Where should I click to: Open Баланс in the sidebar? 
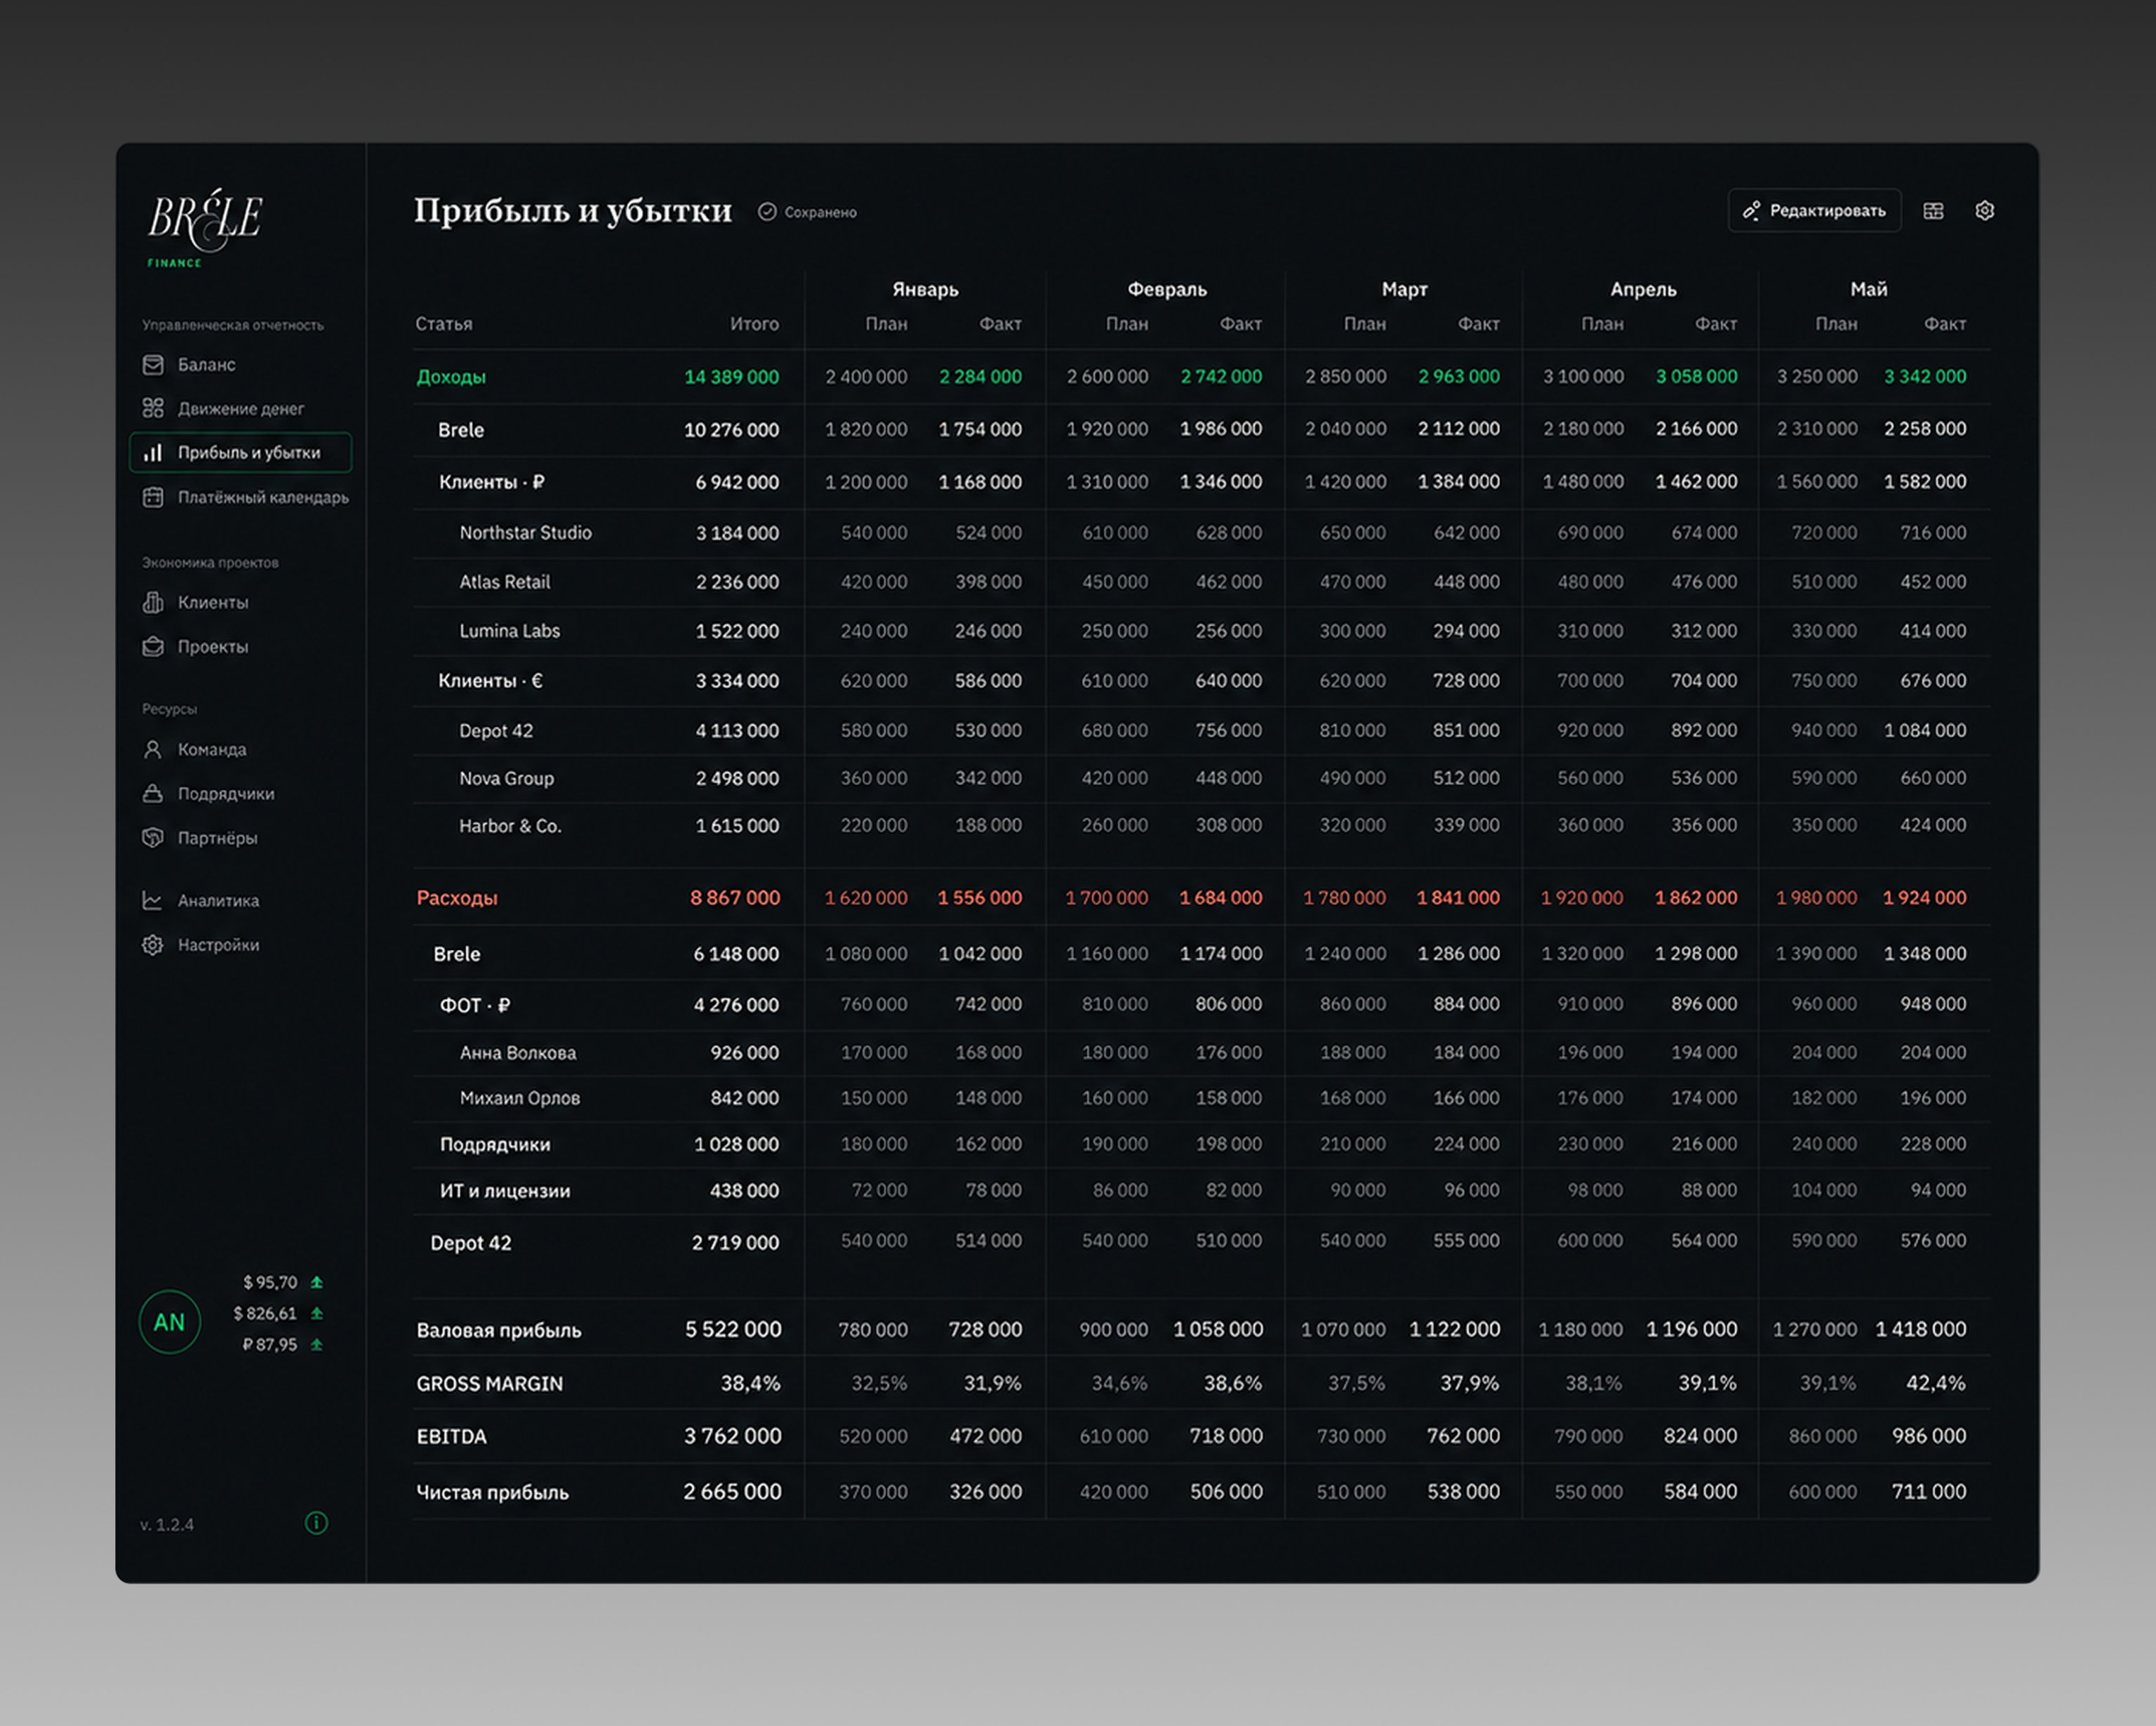coord(206,365)
